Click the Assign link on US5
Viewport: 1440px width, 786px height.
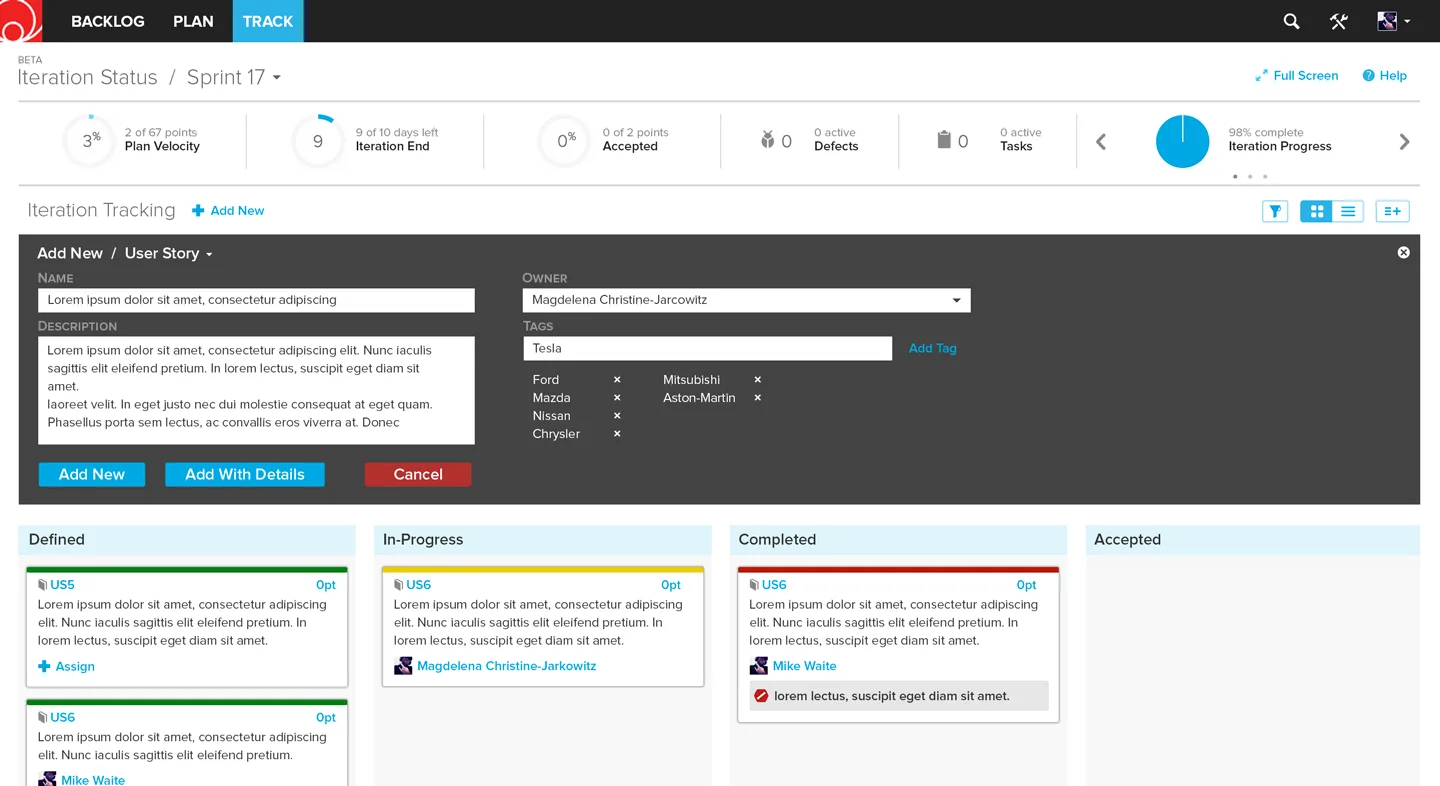coord(66,667)
